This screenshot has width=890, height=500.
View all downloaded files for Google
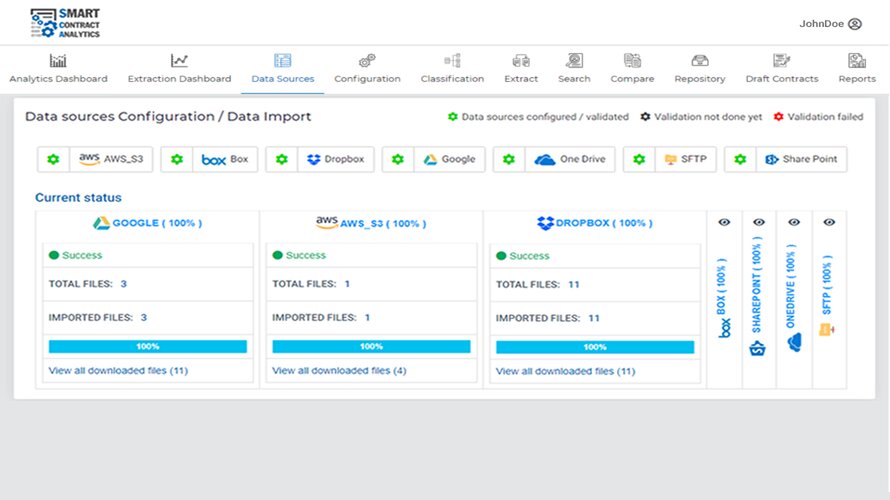pyautogui.click(x=117, y=371)
